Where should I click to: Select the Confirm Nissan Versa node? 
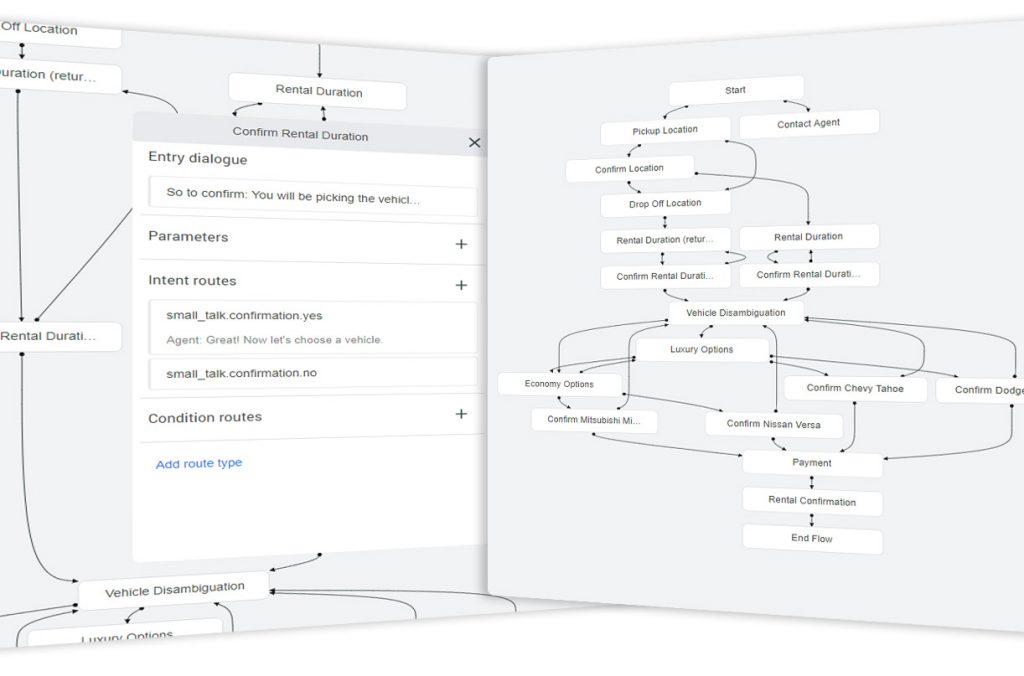coord(773,424)
